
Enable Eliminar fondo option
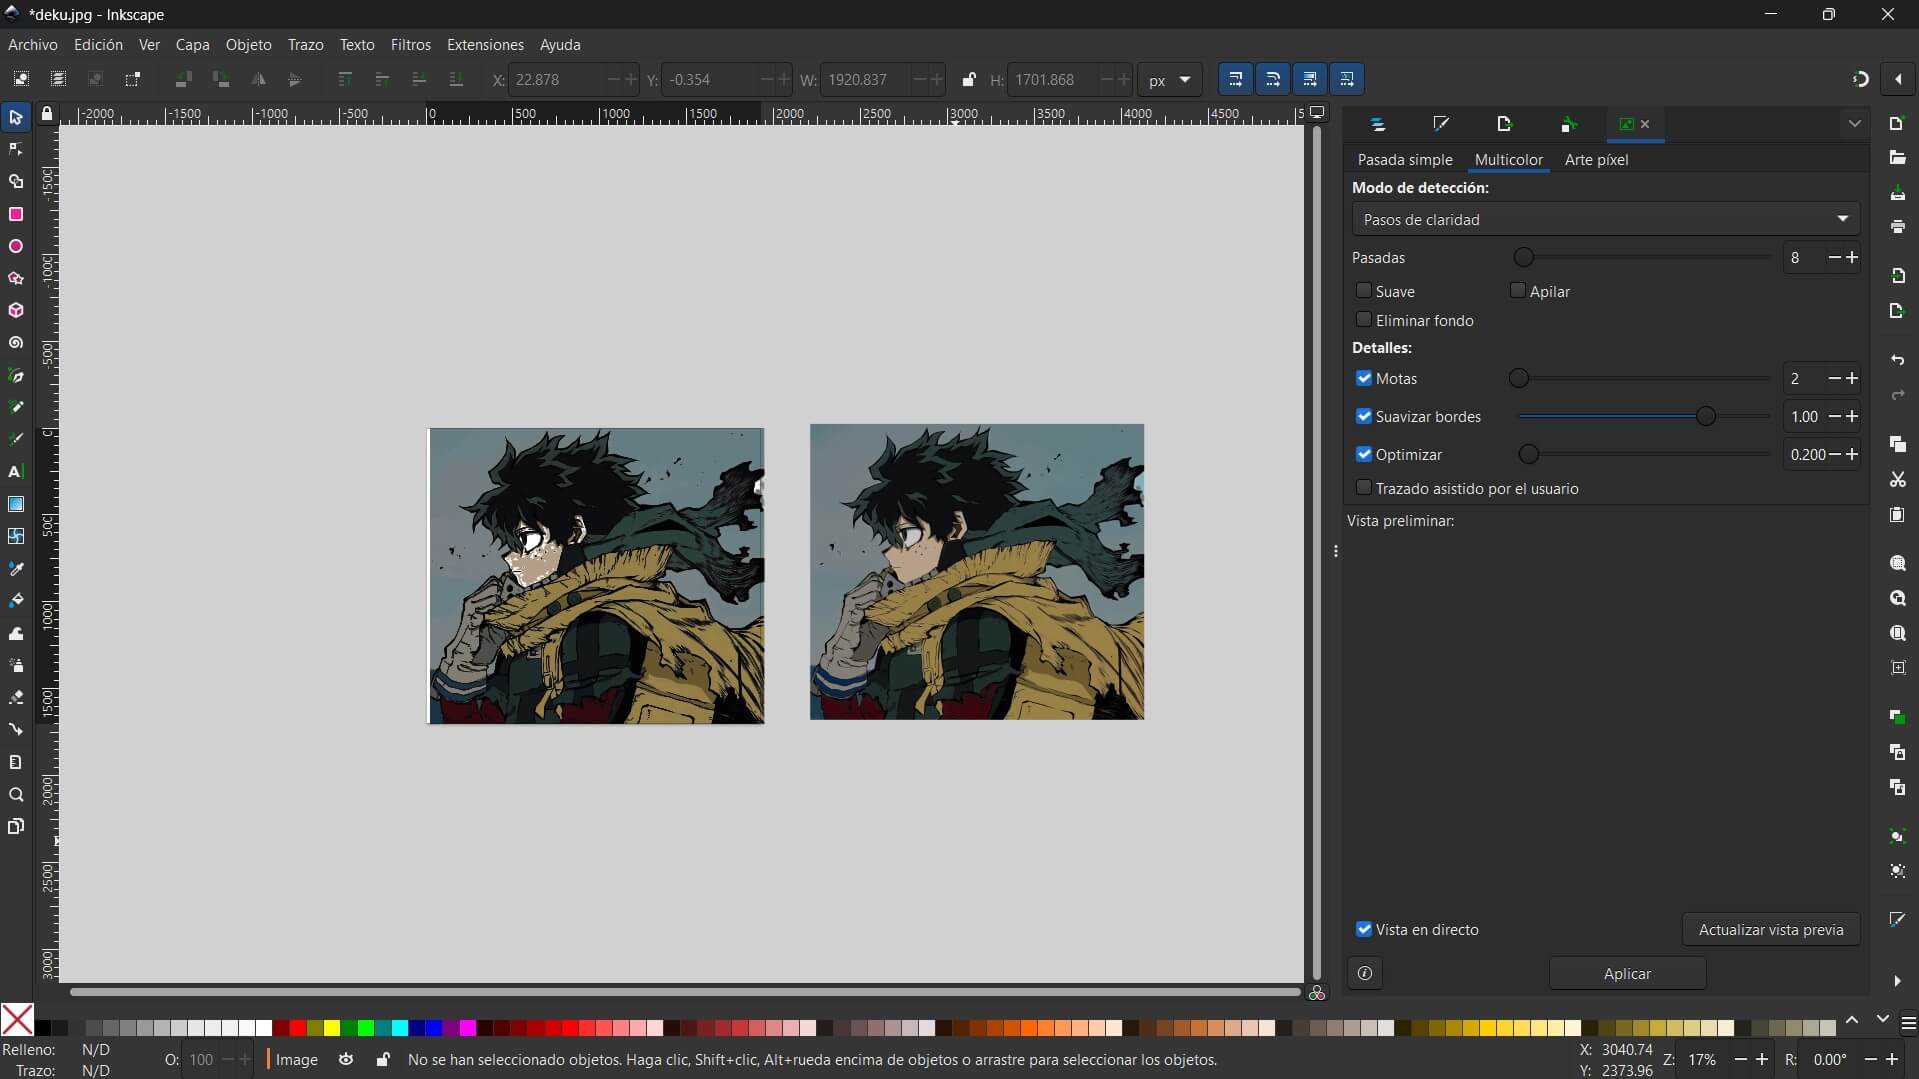click(1364, 320)
